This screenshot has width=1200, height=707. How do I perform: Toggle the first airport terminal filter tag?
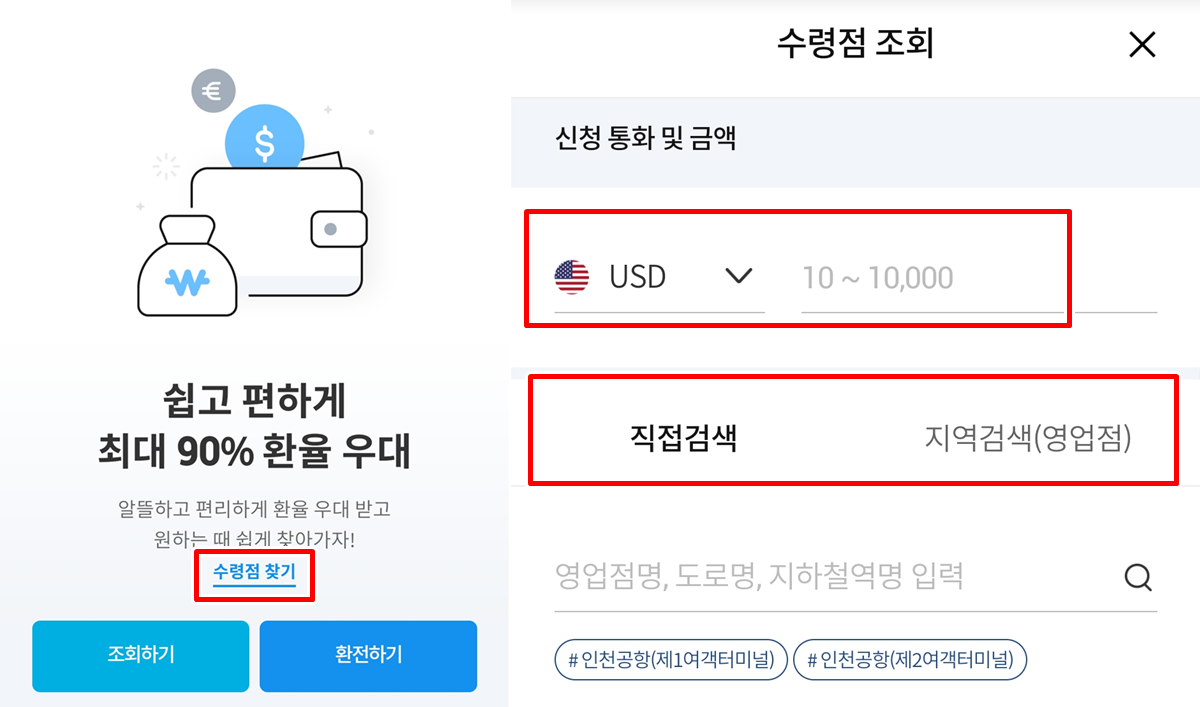pyautogui.click(x=670, y=659)
